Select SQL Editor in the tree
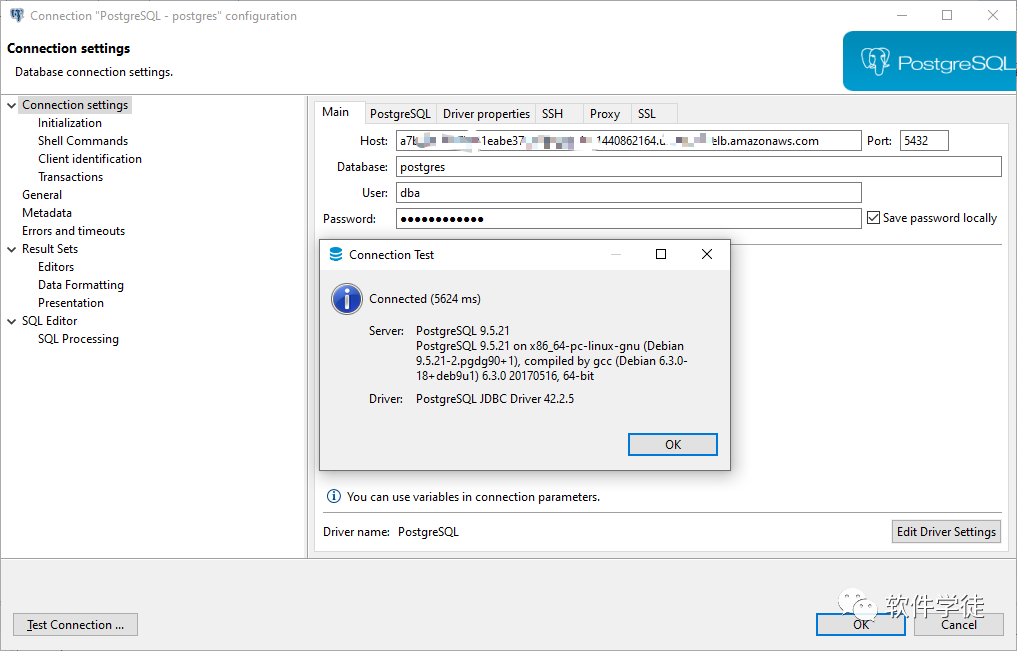Image resolution: width=1017 pixels, height=651 pixels. 49,321
